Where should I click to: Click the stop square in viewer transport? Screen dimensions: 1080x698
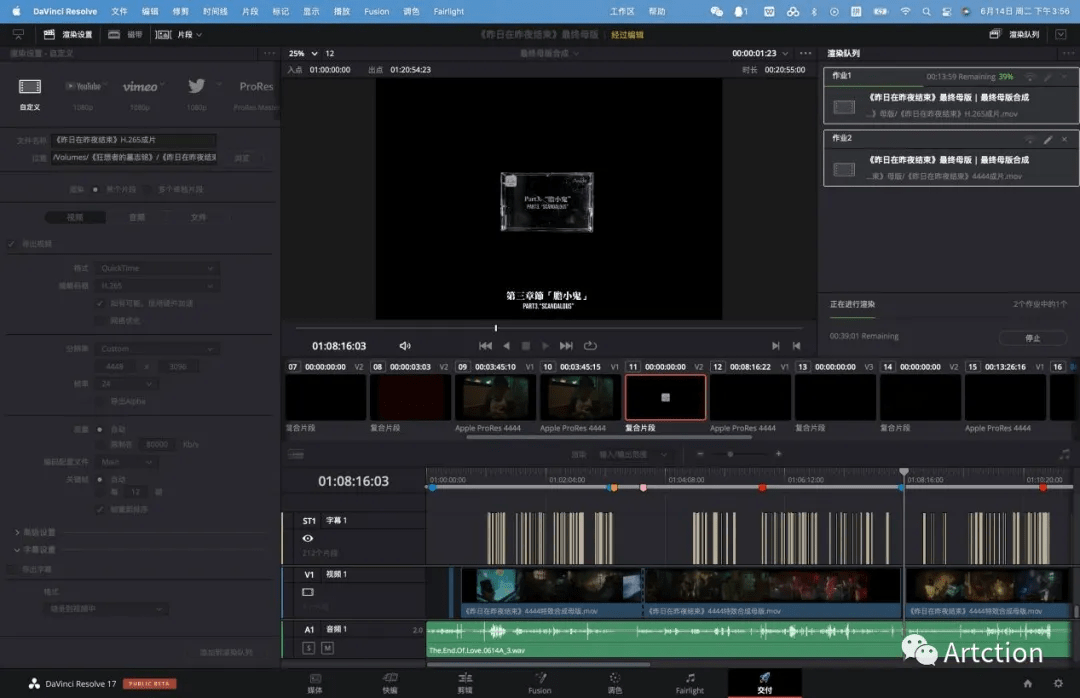click(526, 346)
